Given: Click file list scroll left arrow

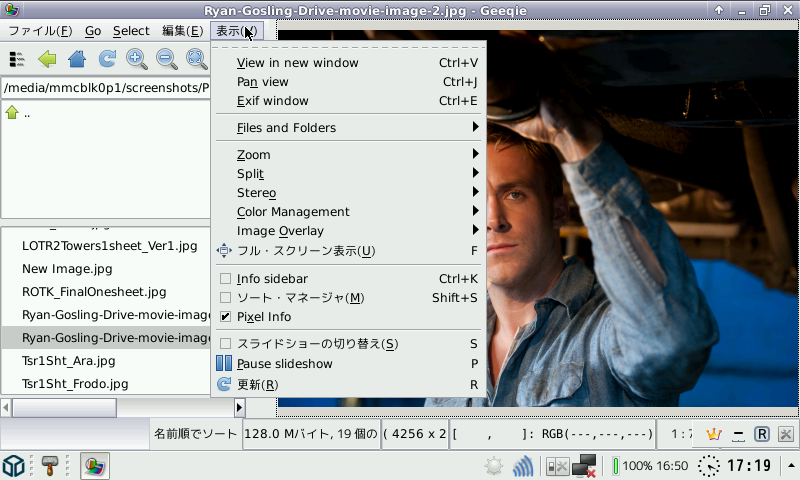Looking at the screenshot, I should [6, 408].
